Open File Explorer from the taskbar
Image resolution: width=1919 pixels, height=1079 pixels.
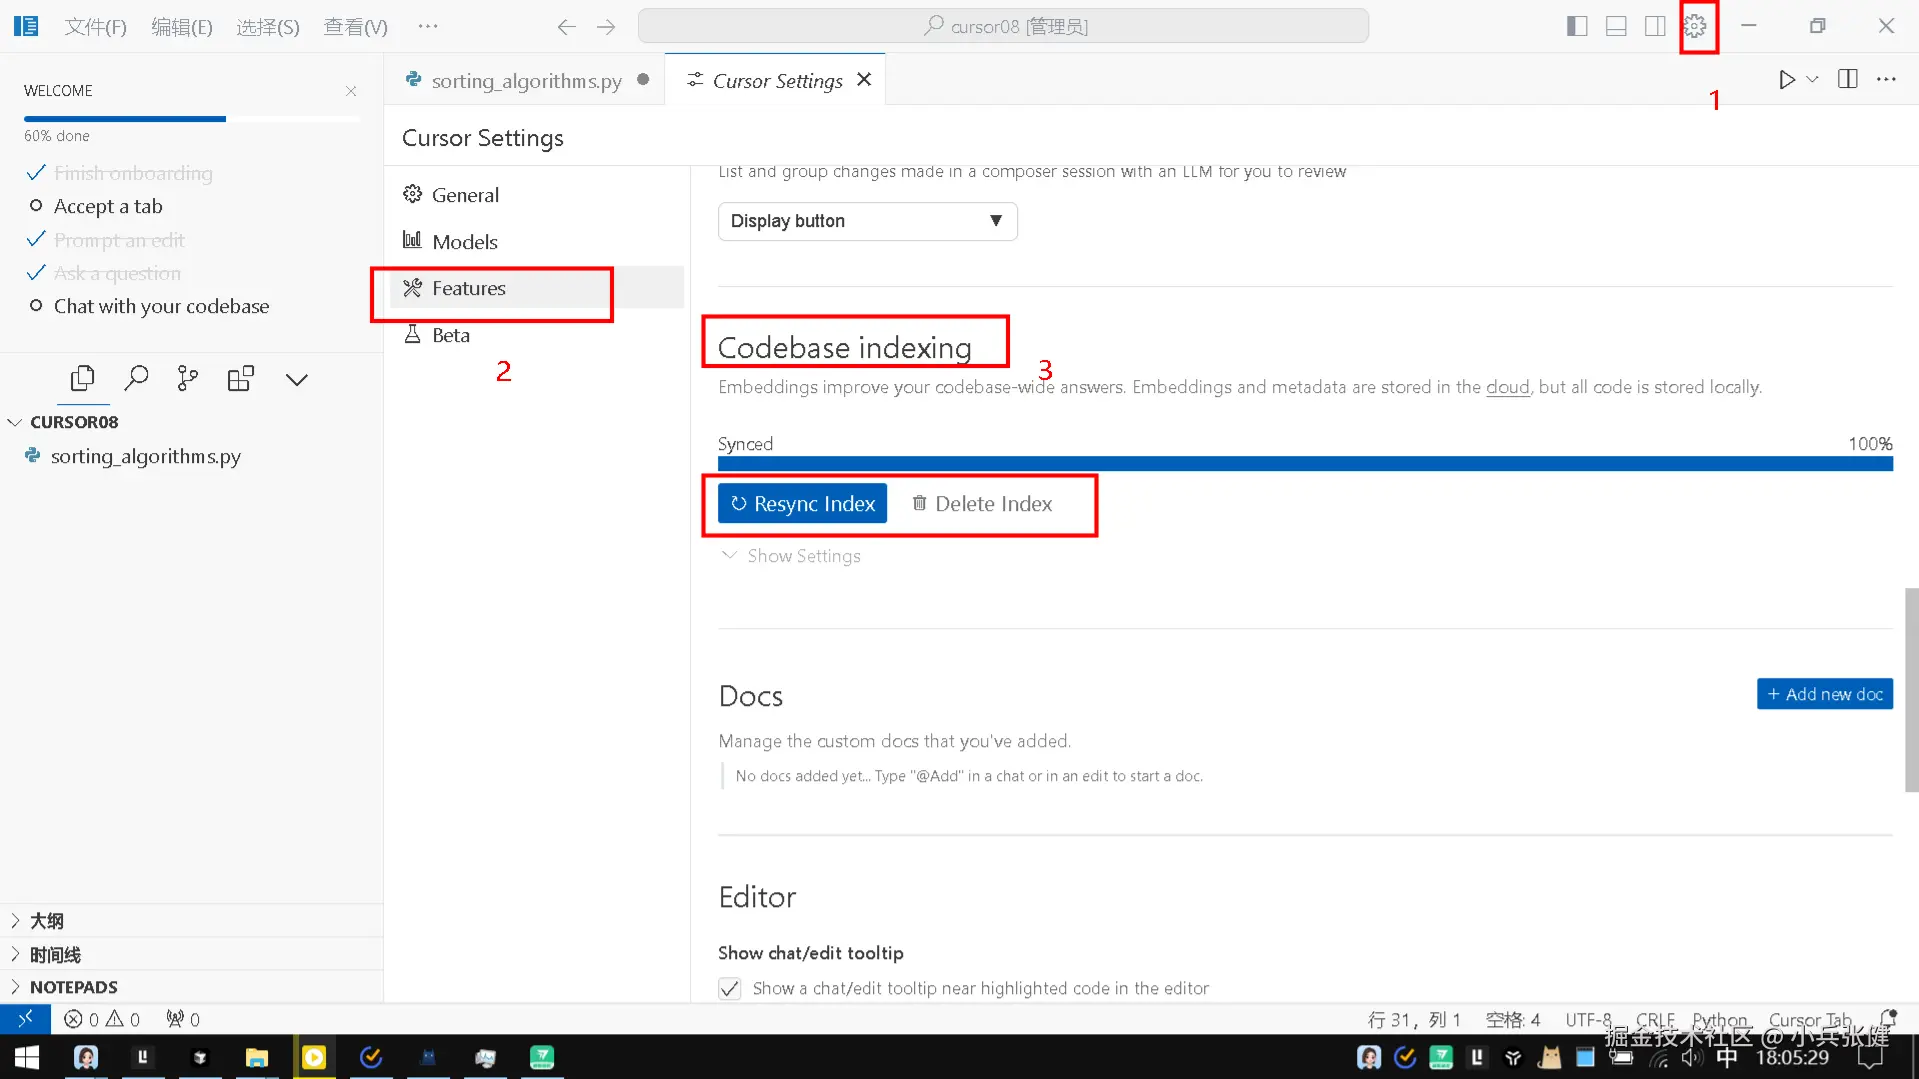click(257, 1057)
